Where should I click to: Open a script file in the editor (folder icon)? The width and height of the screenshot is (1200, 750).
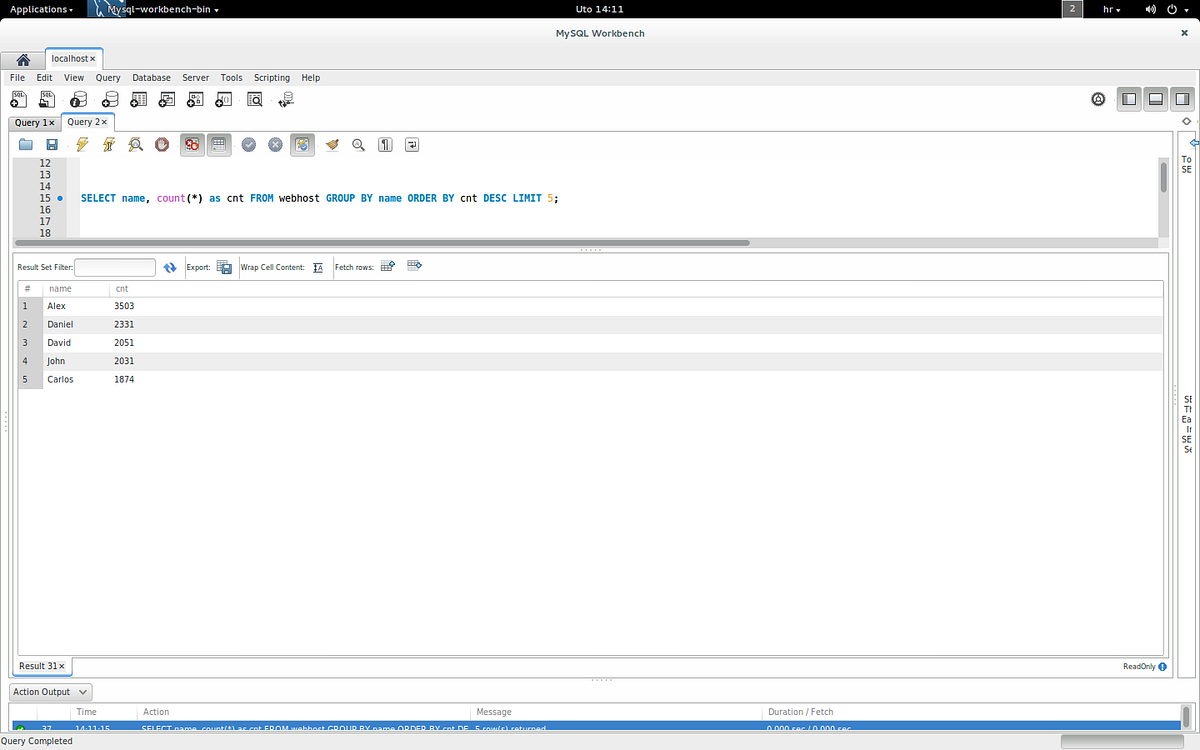pos(26,145)
